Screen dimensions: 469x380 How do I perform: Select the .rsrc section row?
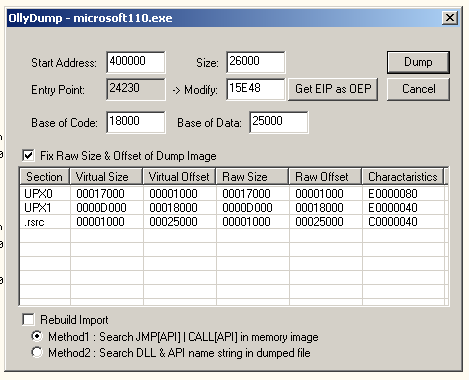click(233, 222)
